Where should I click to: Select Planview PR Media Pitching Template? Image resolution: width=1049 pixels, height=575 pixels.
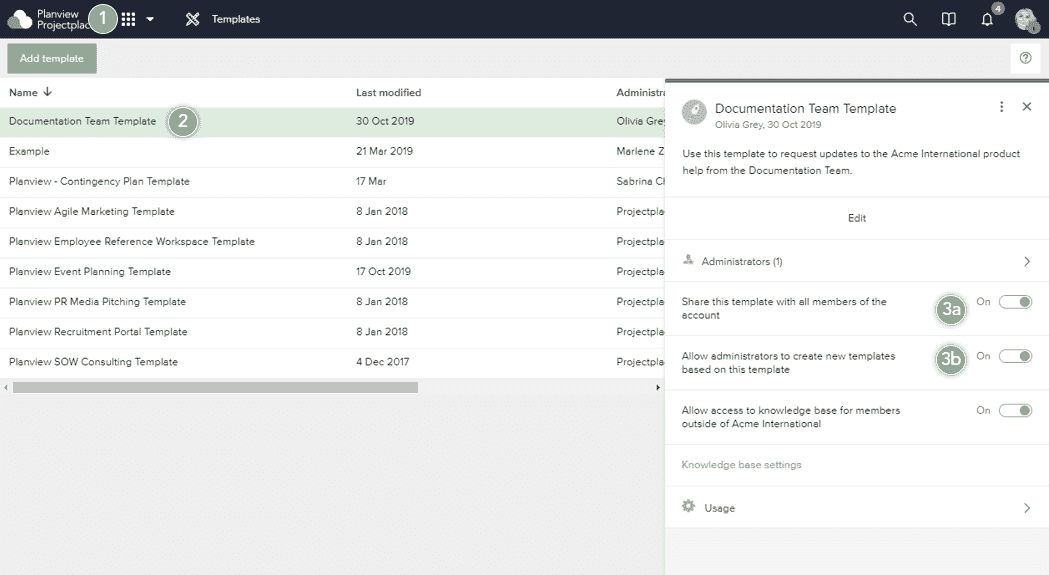[332, 302]
